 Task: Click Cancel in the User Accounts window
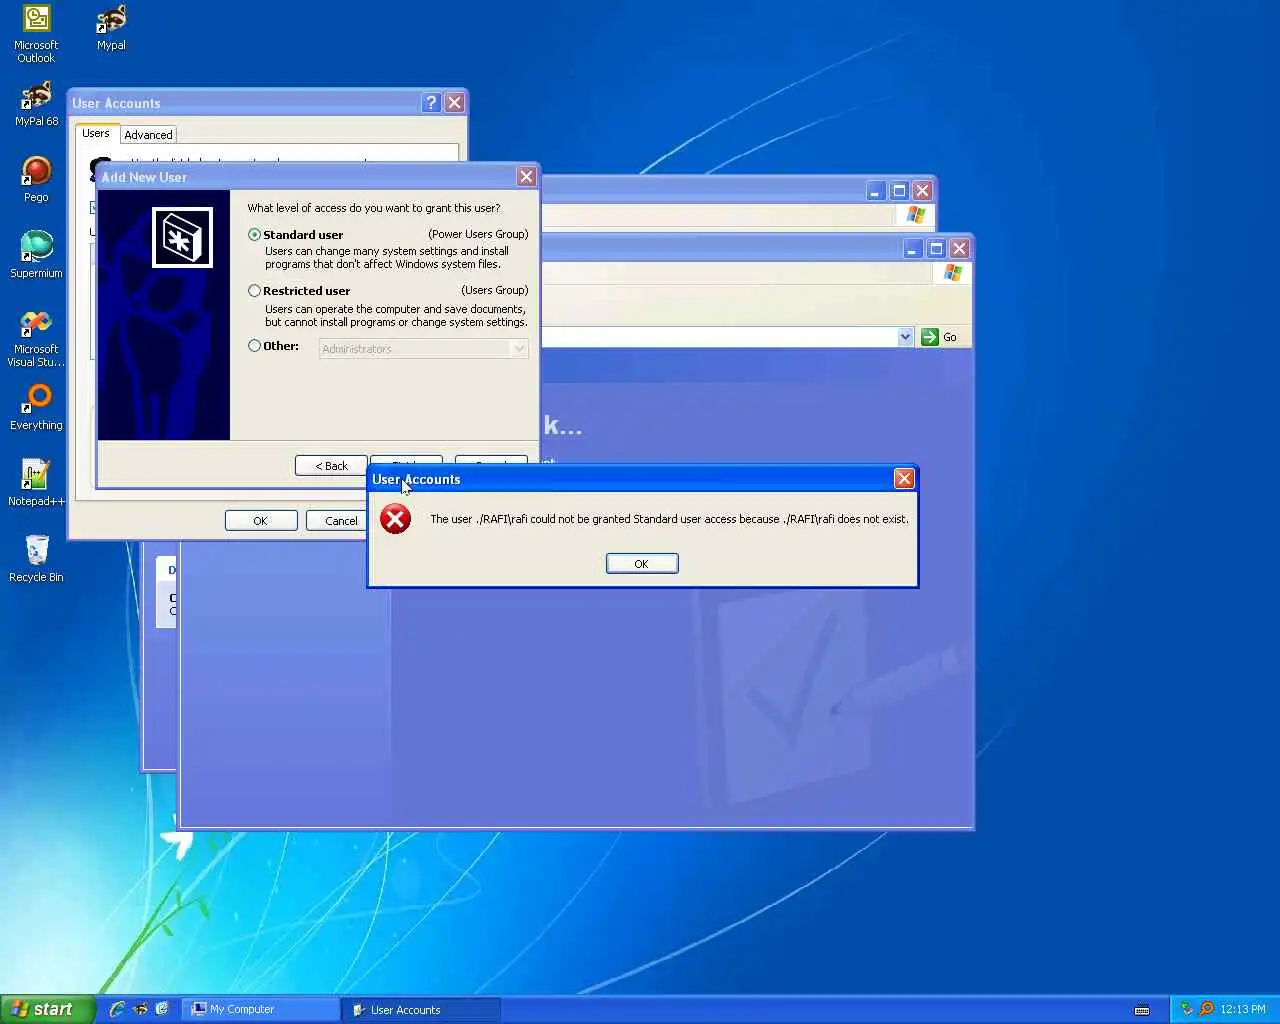click(337, 521)
